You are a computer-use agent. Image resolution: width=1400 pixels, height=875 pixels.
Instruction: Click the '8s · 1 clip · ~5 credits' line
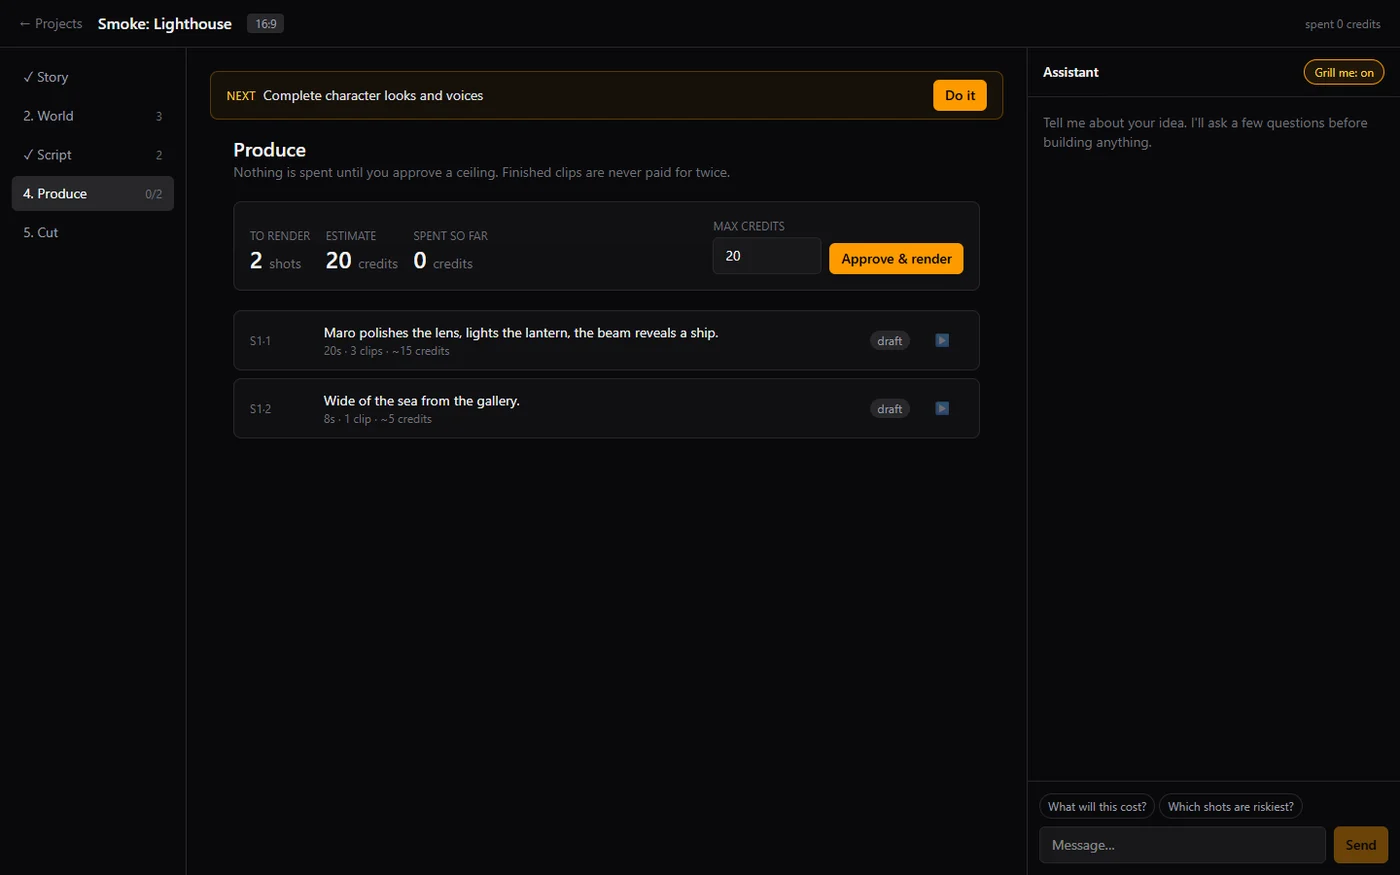(x=377, y=419)
